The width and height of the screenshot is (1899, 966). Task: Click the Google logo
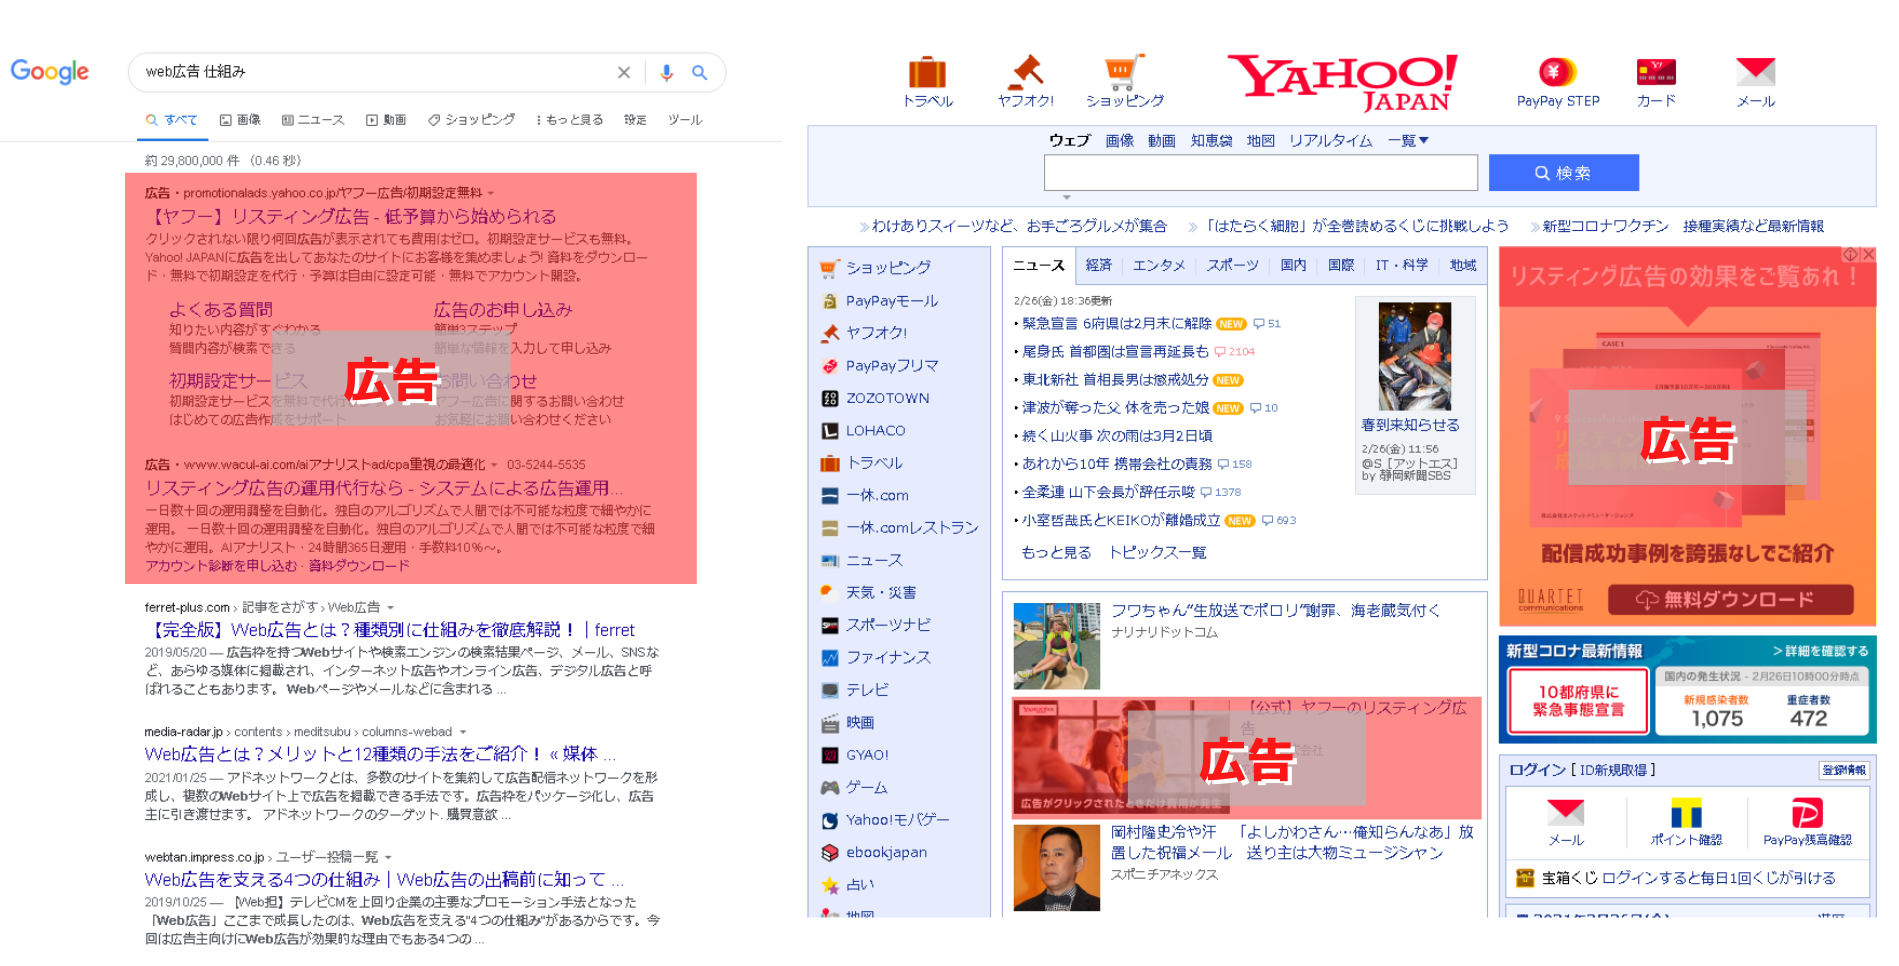[x=50, y=71]
